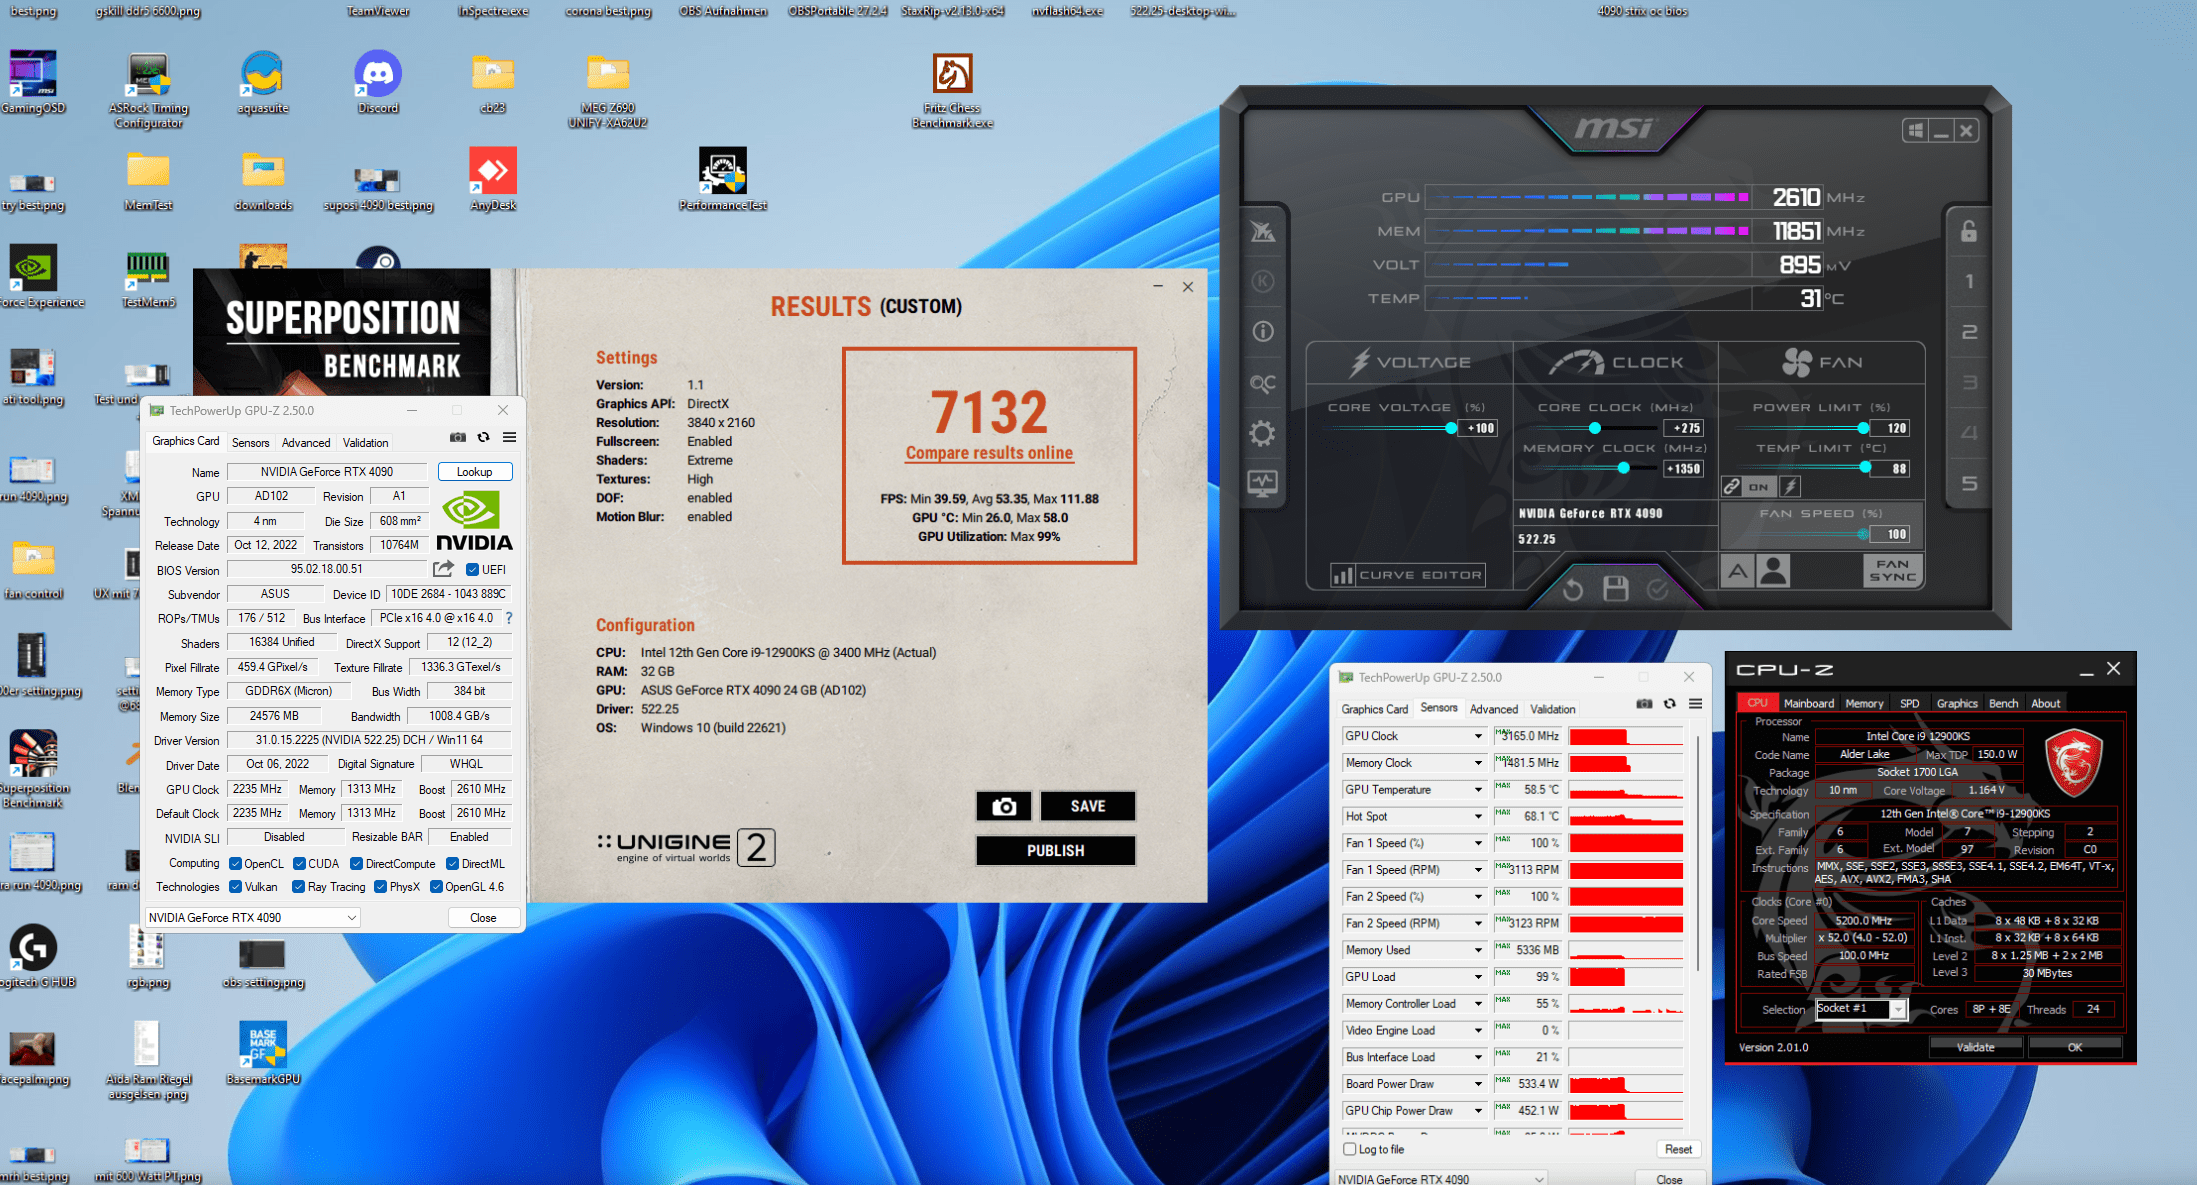Open PerformanceTest desktop icon
This screenshot has height=1185, width=2197.
pos(723,180)
